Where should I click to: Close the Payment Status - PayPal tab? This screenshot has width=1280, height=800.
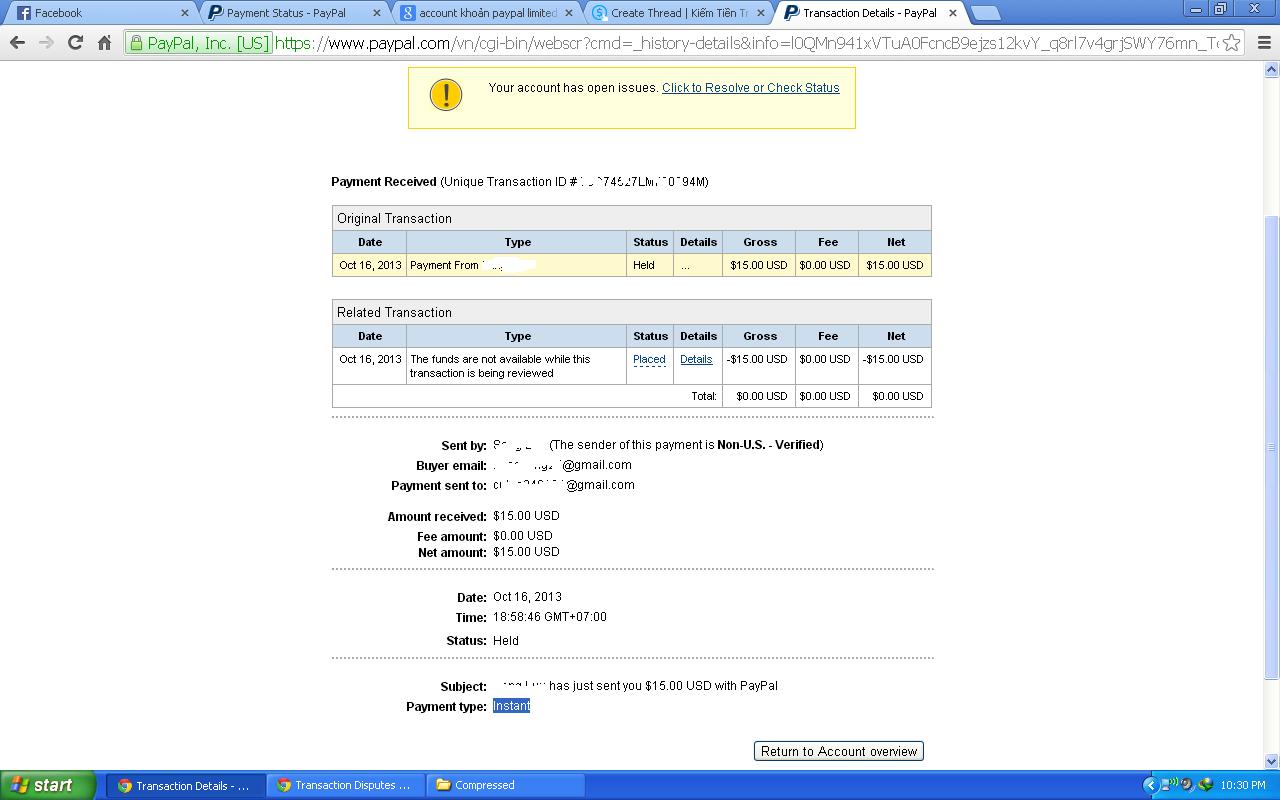(377, 13)
